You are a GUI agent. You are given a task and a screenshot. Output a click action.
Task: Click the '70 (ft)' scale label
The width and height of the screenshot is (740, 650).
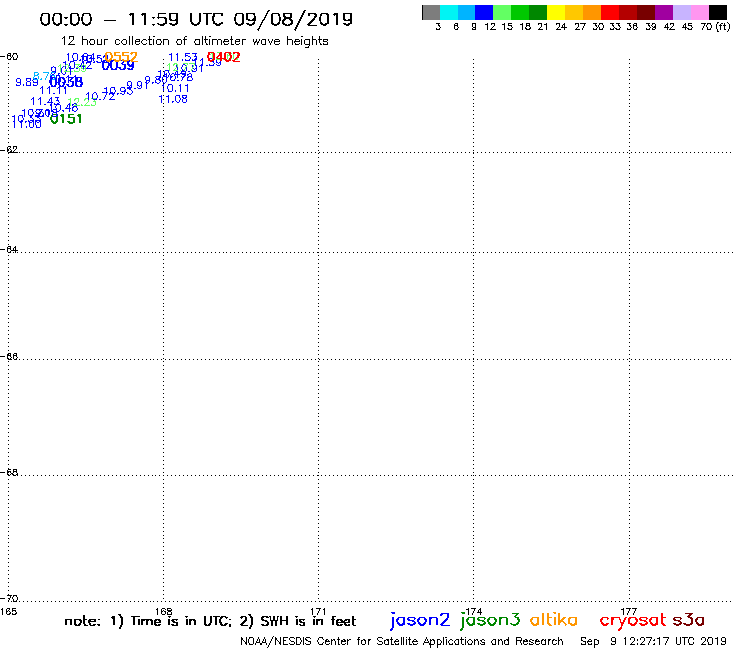point(715,27)
